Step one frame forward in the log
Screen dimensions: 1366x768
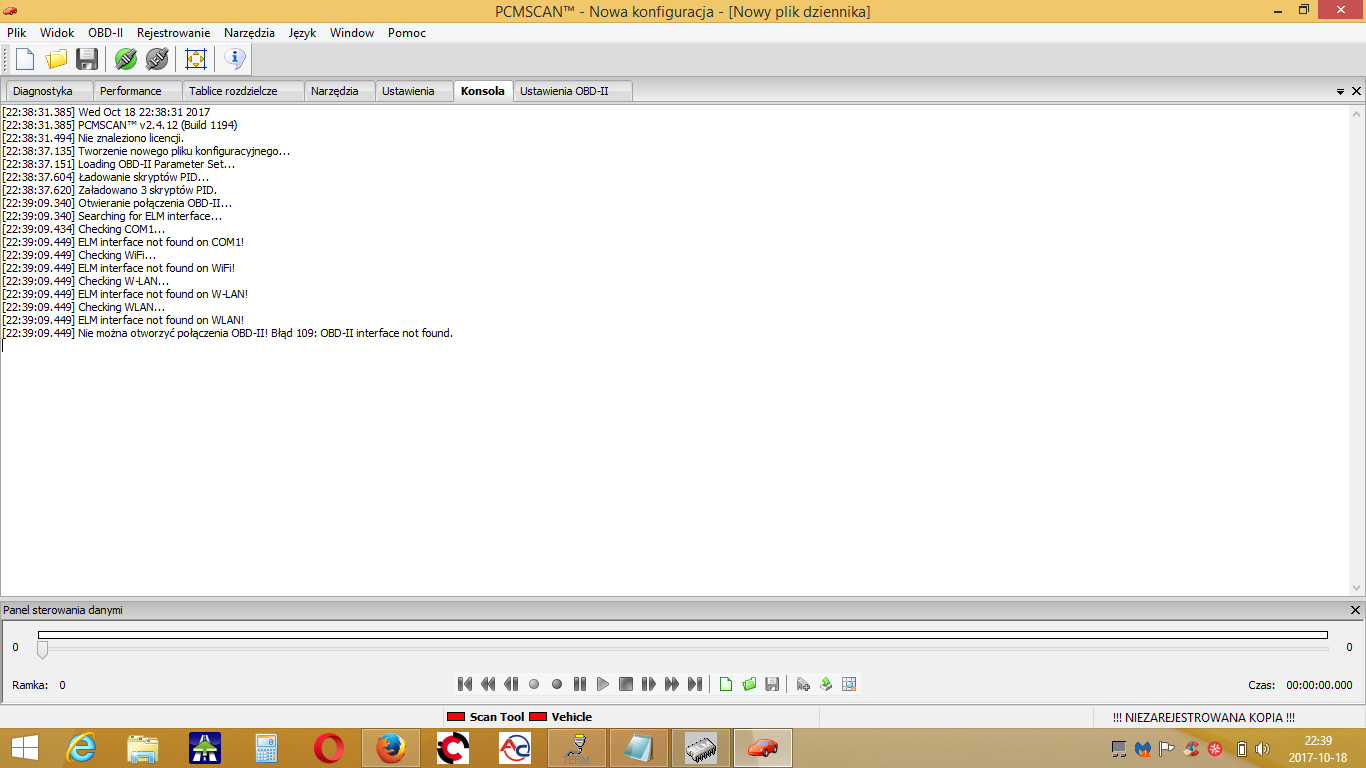pos(649,684)
